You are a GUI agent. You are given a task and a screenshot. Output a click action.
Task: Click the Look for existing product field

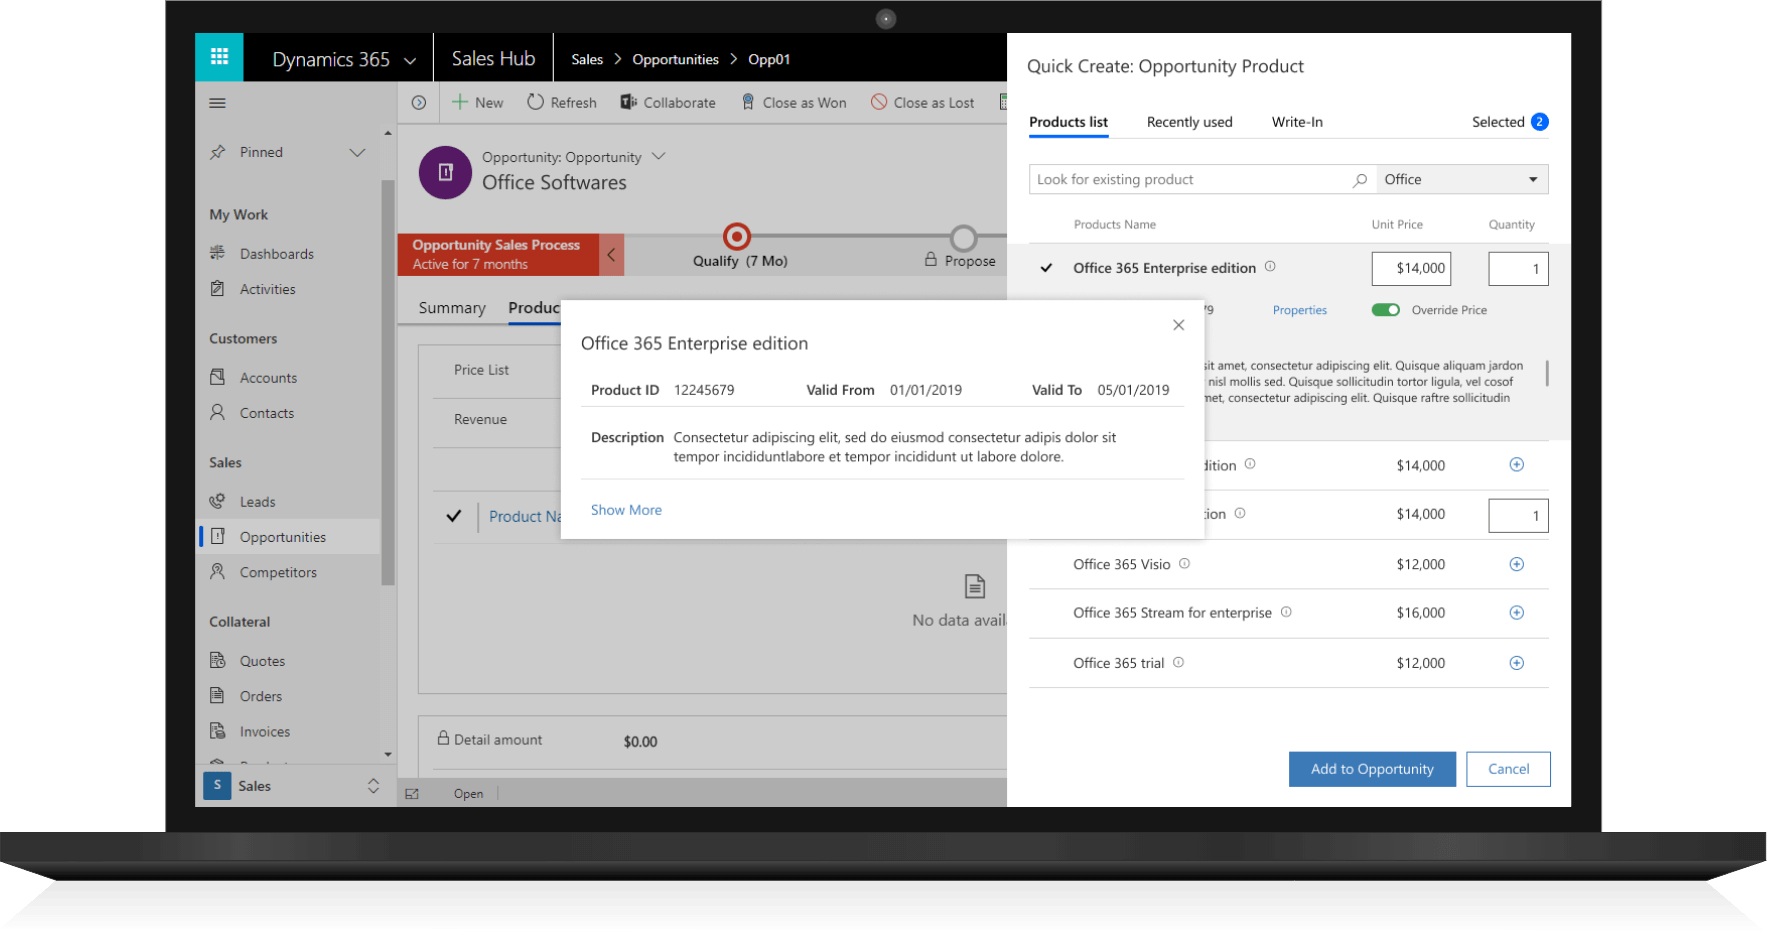(1190, 179)
